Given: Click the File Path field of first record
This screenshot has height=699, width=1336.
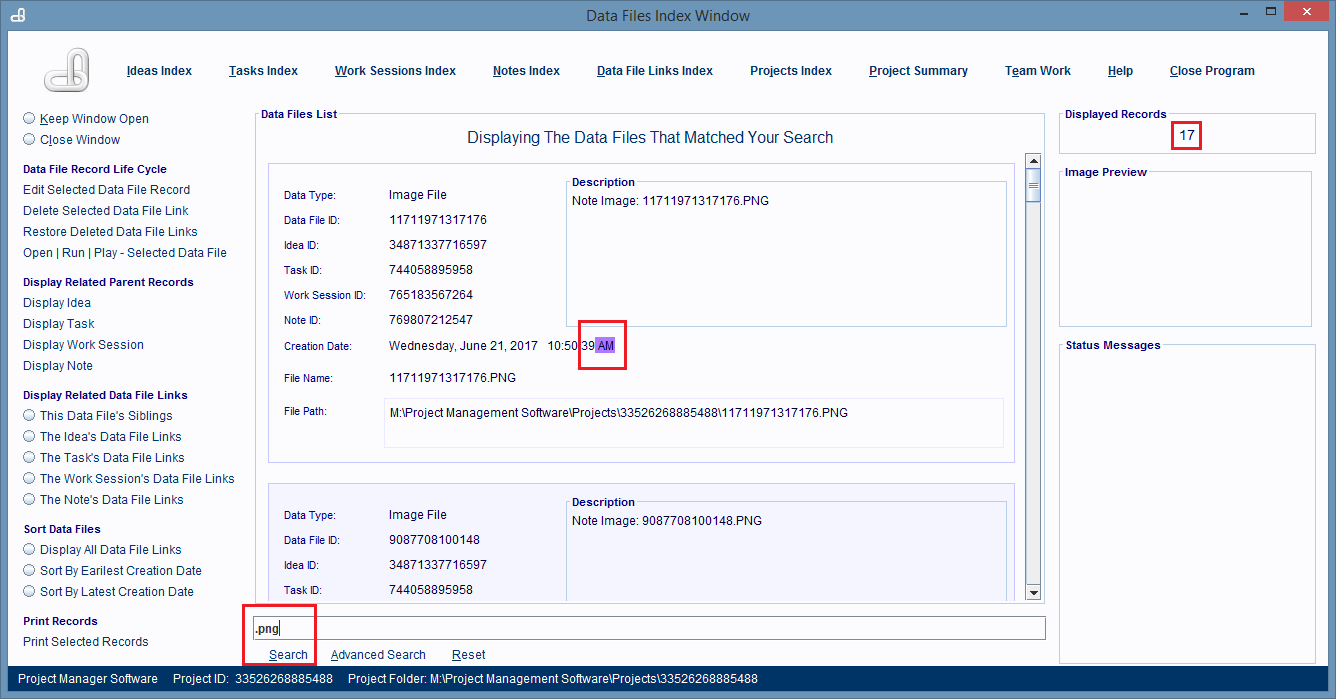Looking at the screenshot, I should coord(692,422).
